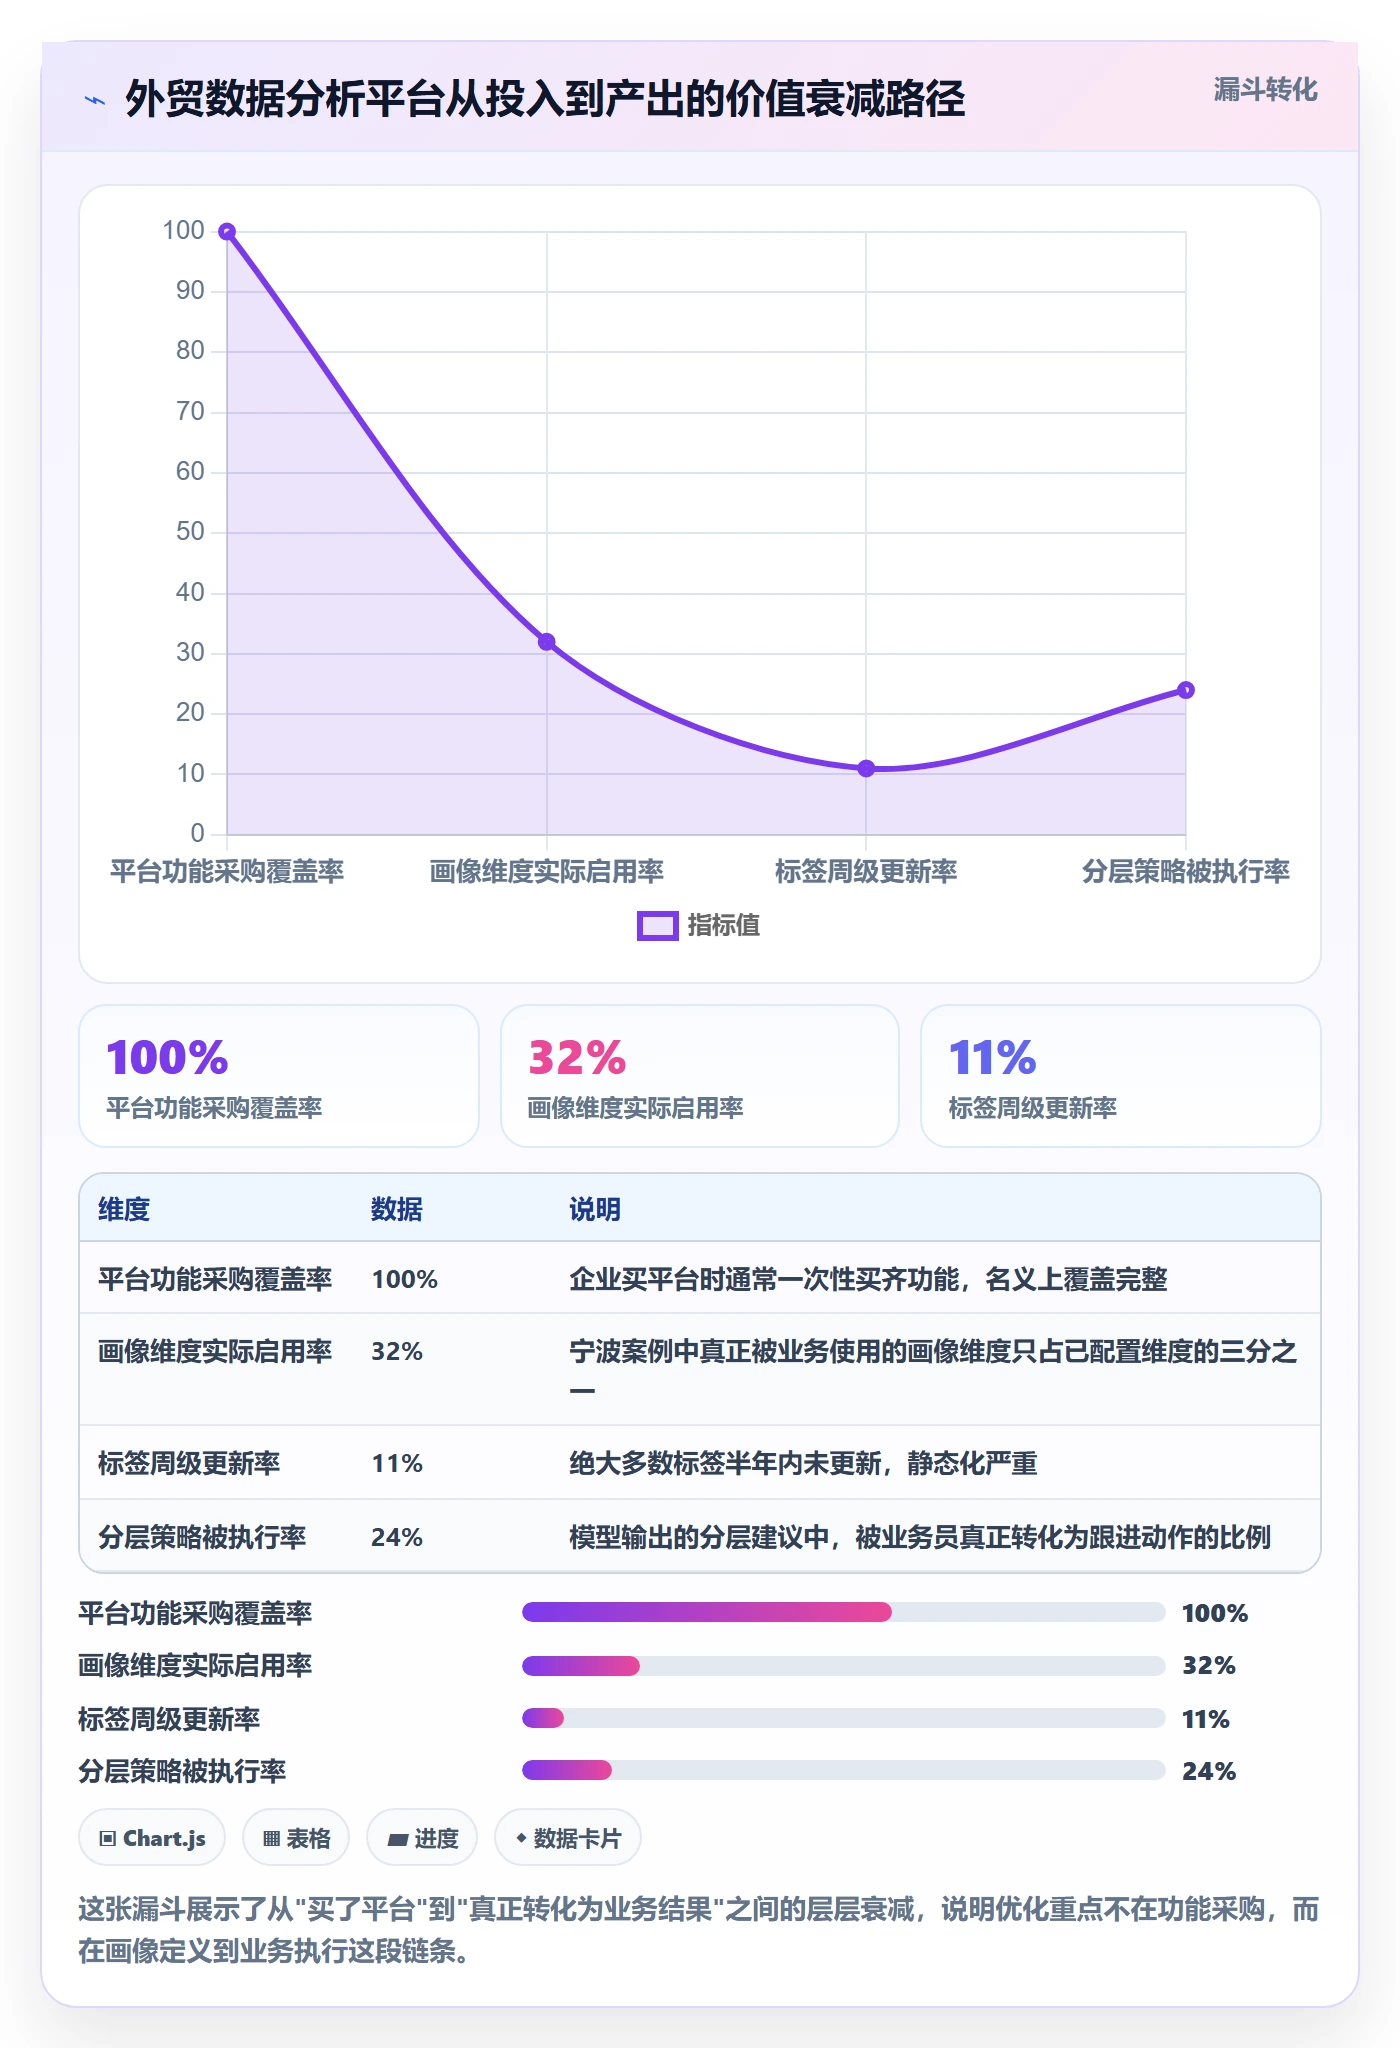Click description 企业买平台时通常一次性买齐功能
Image resolution: width=1400 pixels, height=2048 pixels.
pyautogui.click(x=868, y=1279)
